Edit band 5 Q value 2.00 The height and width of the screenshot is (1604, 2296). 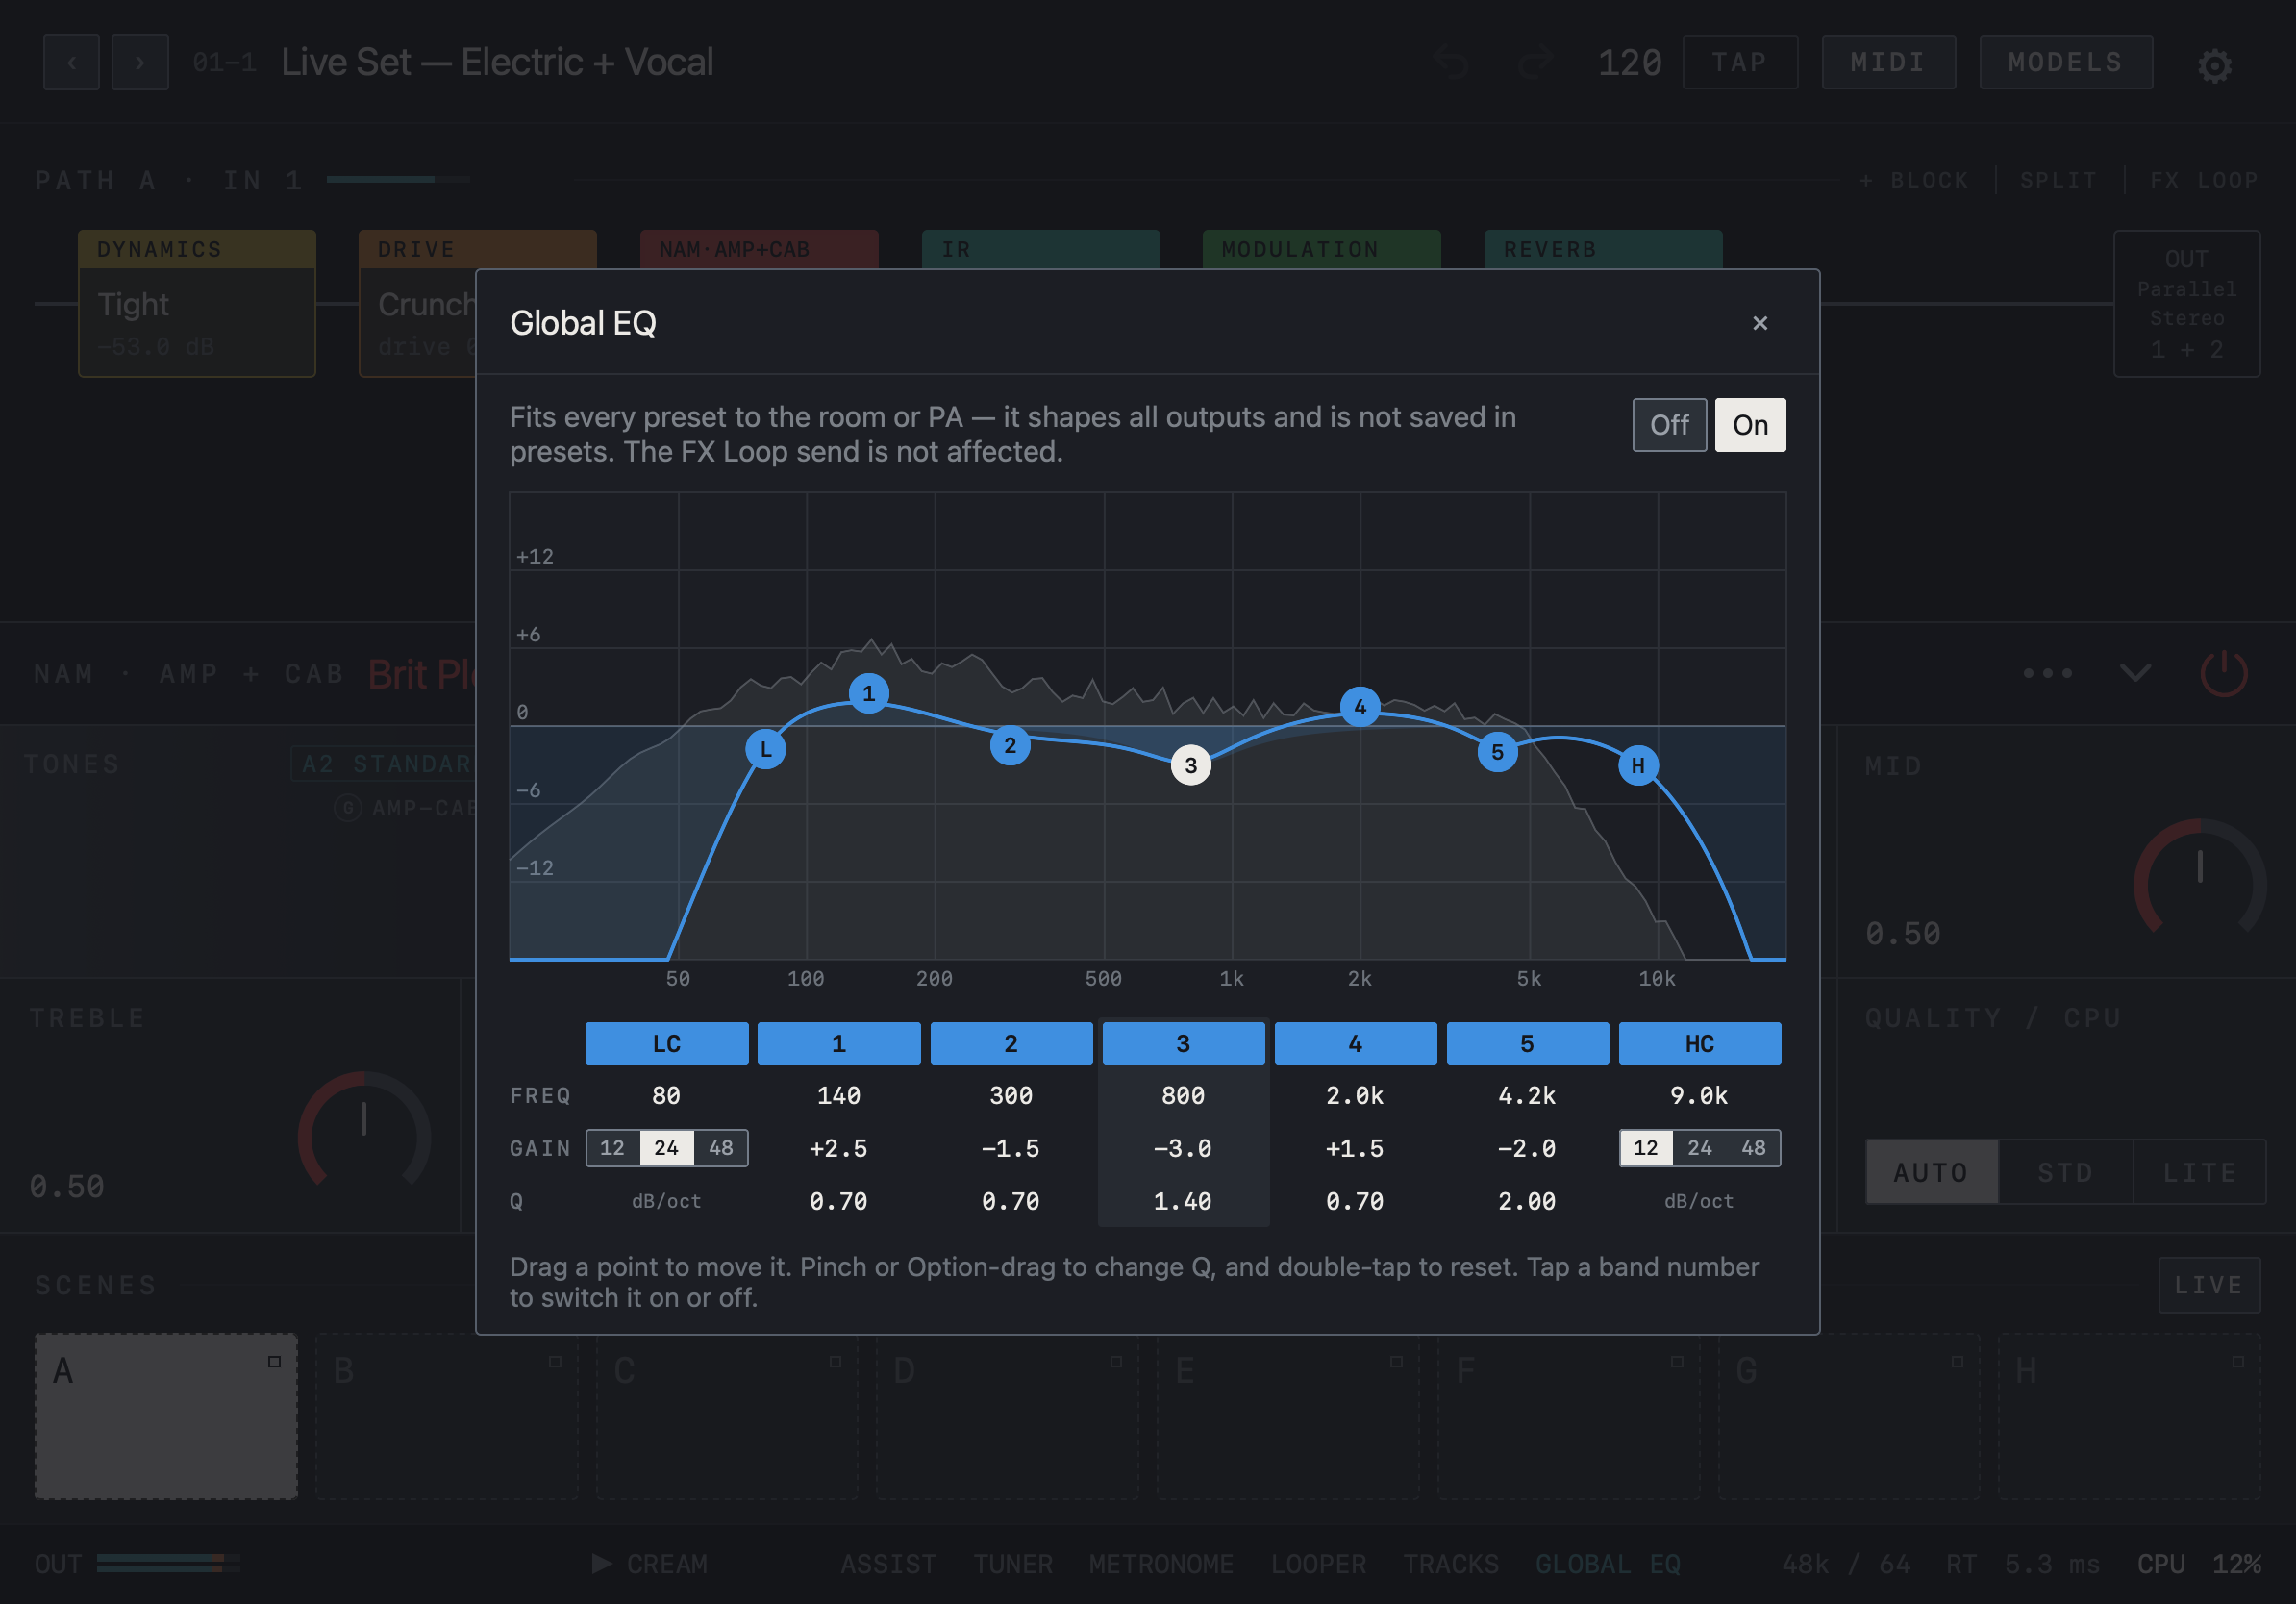pyautogui.click(x=1527, y=1201)
